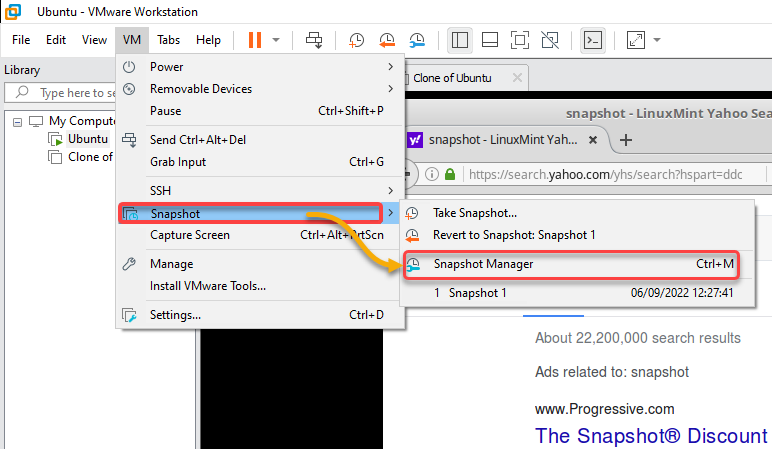Open The Snapshot Discount ad link
Screen dimensions: 772x449
coord(651,436)
